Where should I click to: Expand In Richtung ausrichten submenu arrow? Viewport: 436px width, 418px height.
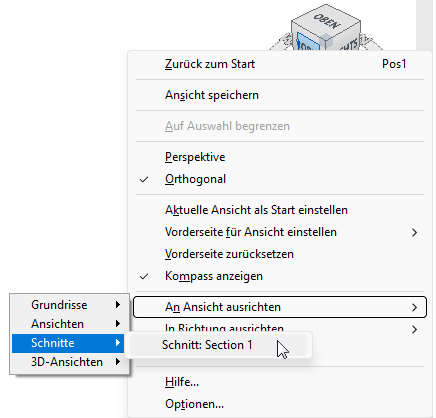click(414, 330)
